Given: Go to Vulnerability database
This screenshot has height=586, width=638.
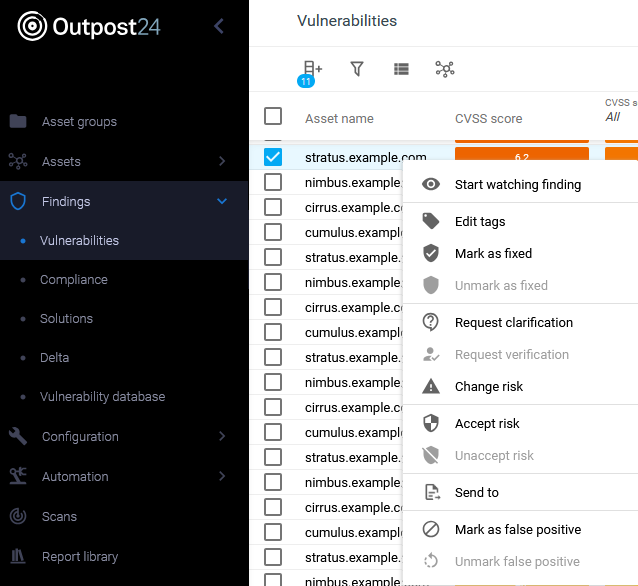Looking at the screenshot, I should click(x=102, y=397).
